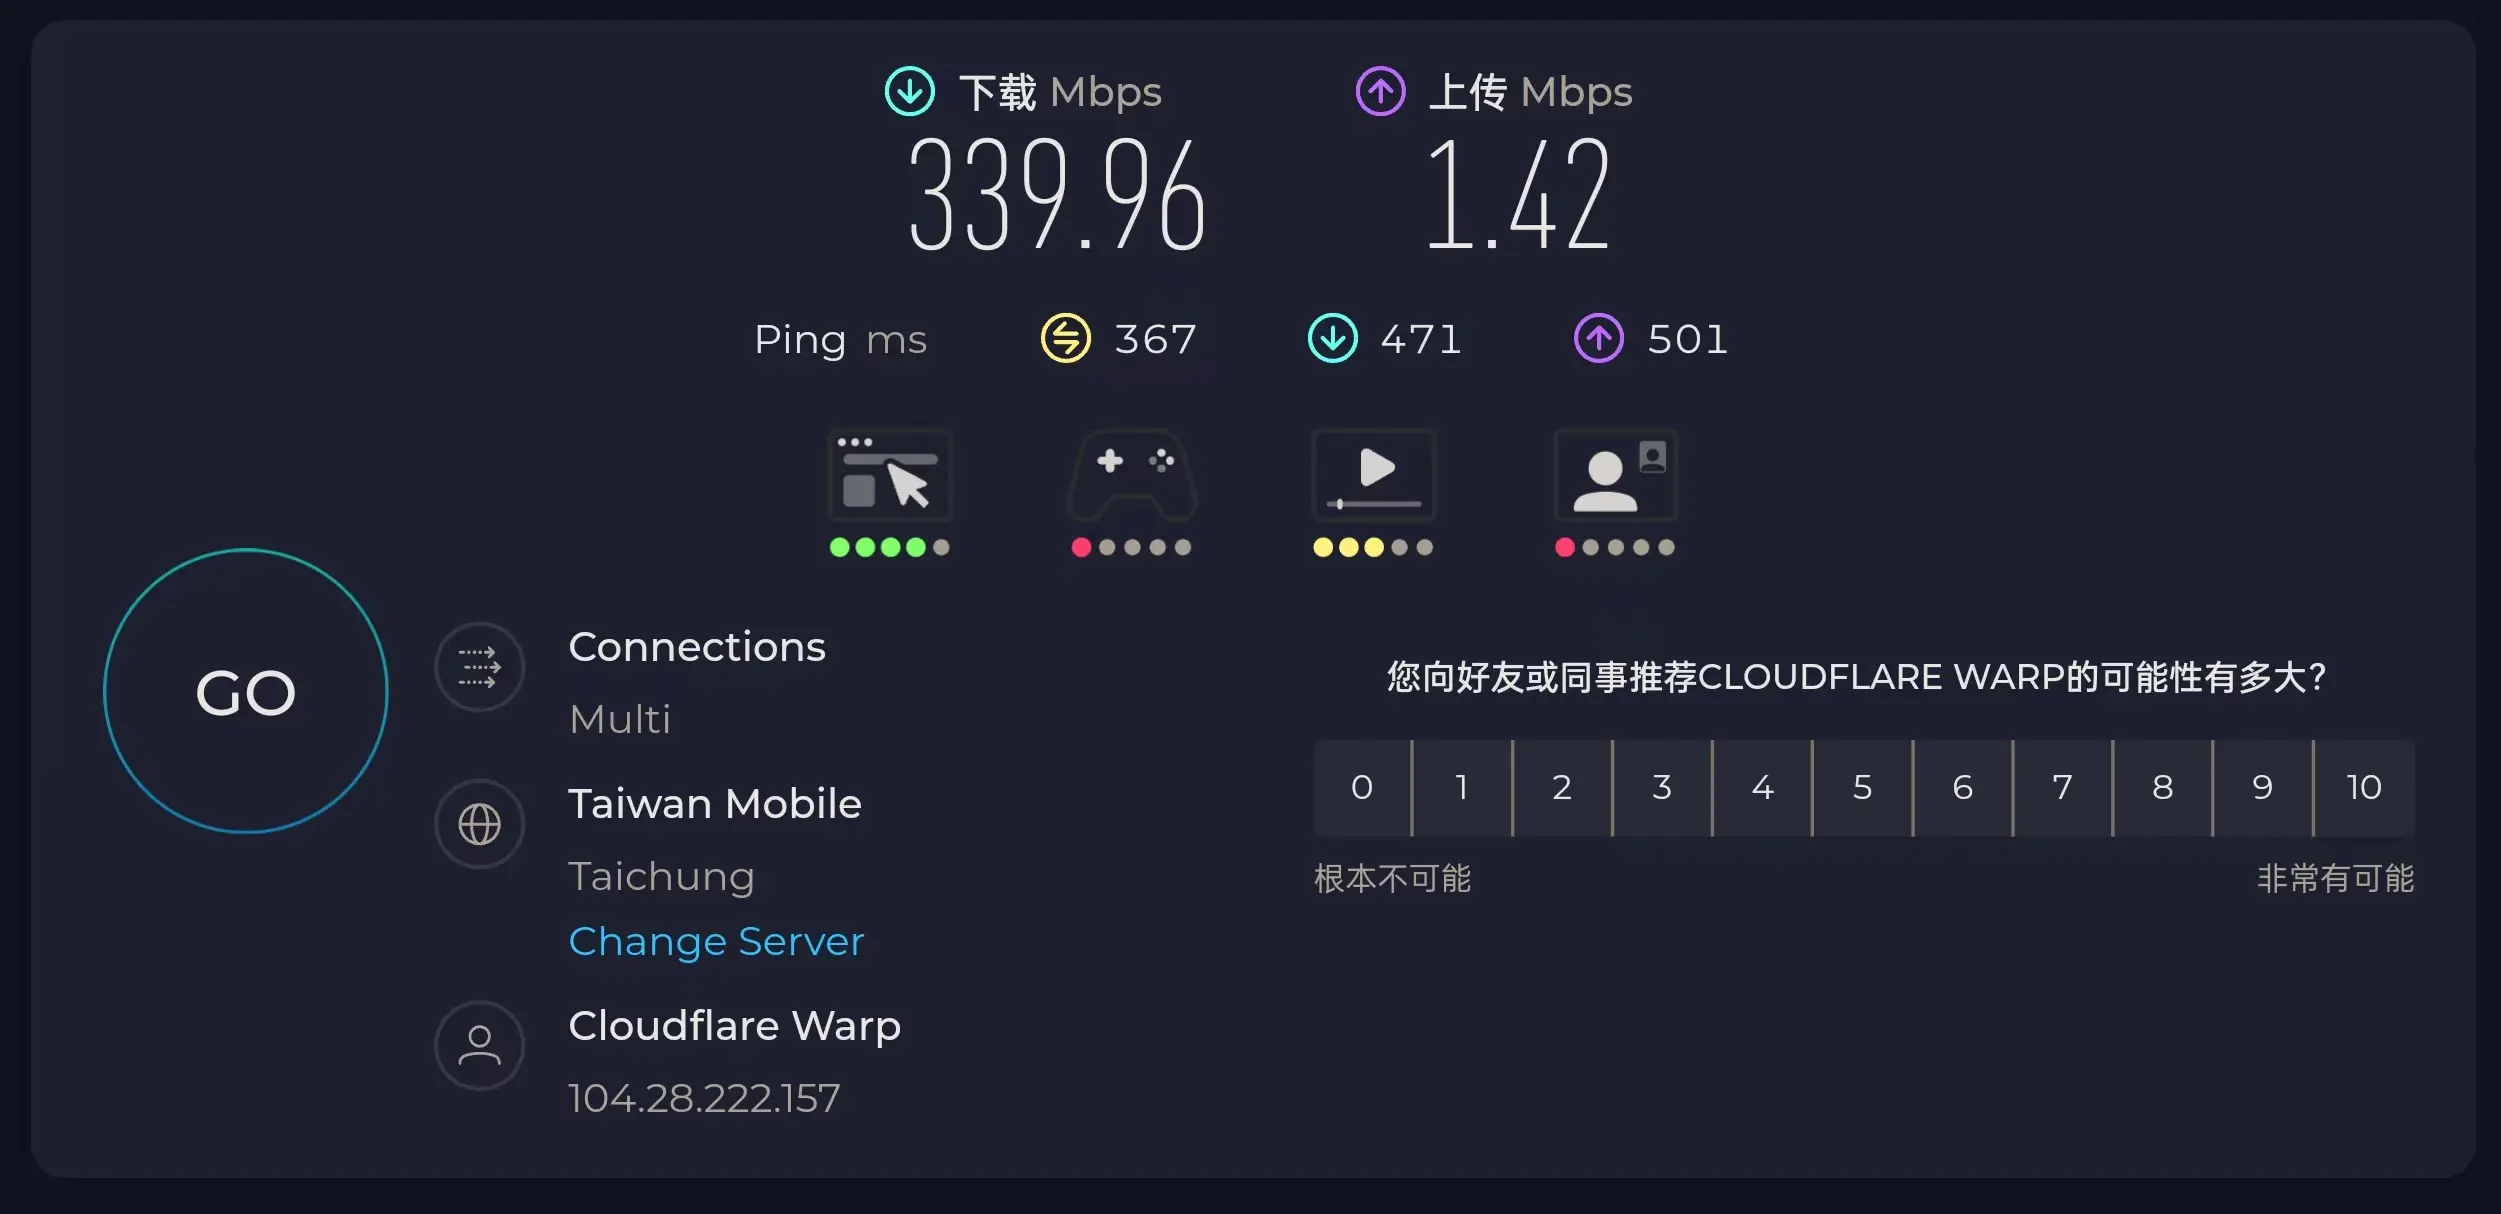Click the Connections mode arrows icon
Viewport: 2501px width, 1214px height.
[x=479, y=667]
